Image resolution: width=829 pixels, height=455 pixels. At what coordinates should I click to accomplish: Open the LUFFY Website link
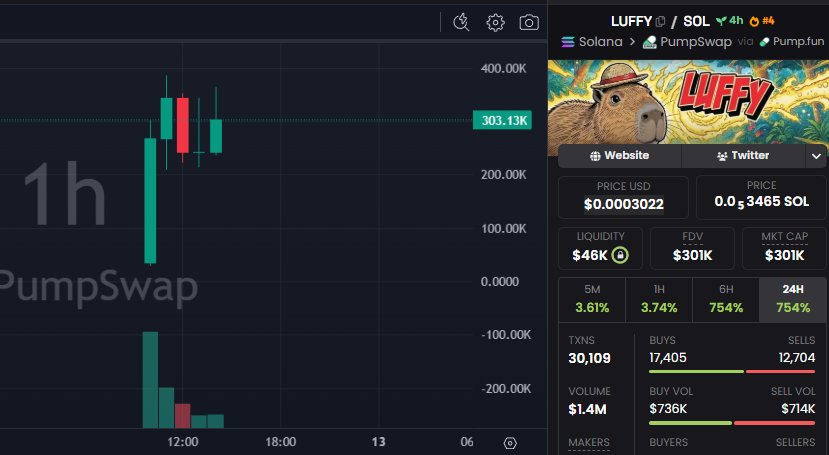click(x=620, y=155)
